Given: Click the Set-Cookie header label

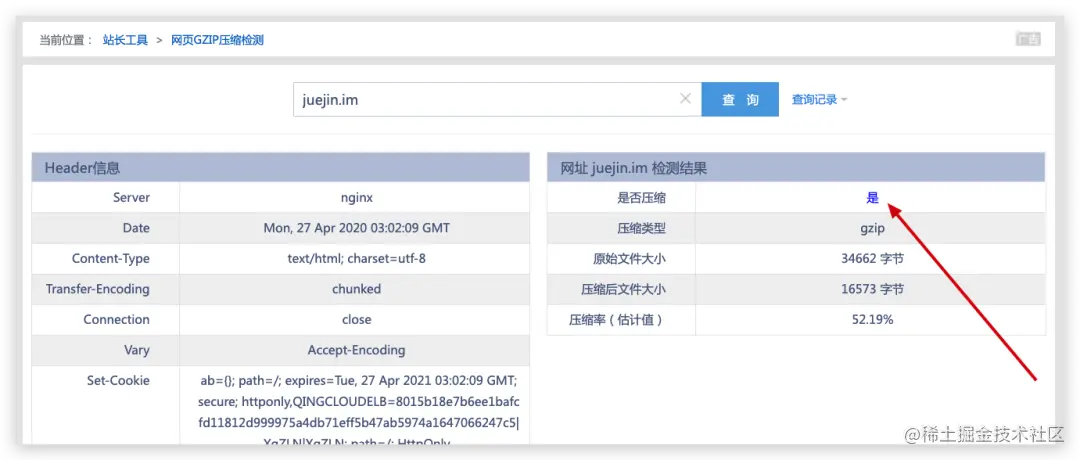Looking at the screenshot, I should pos(118,380).
